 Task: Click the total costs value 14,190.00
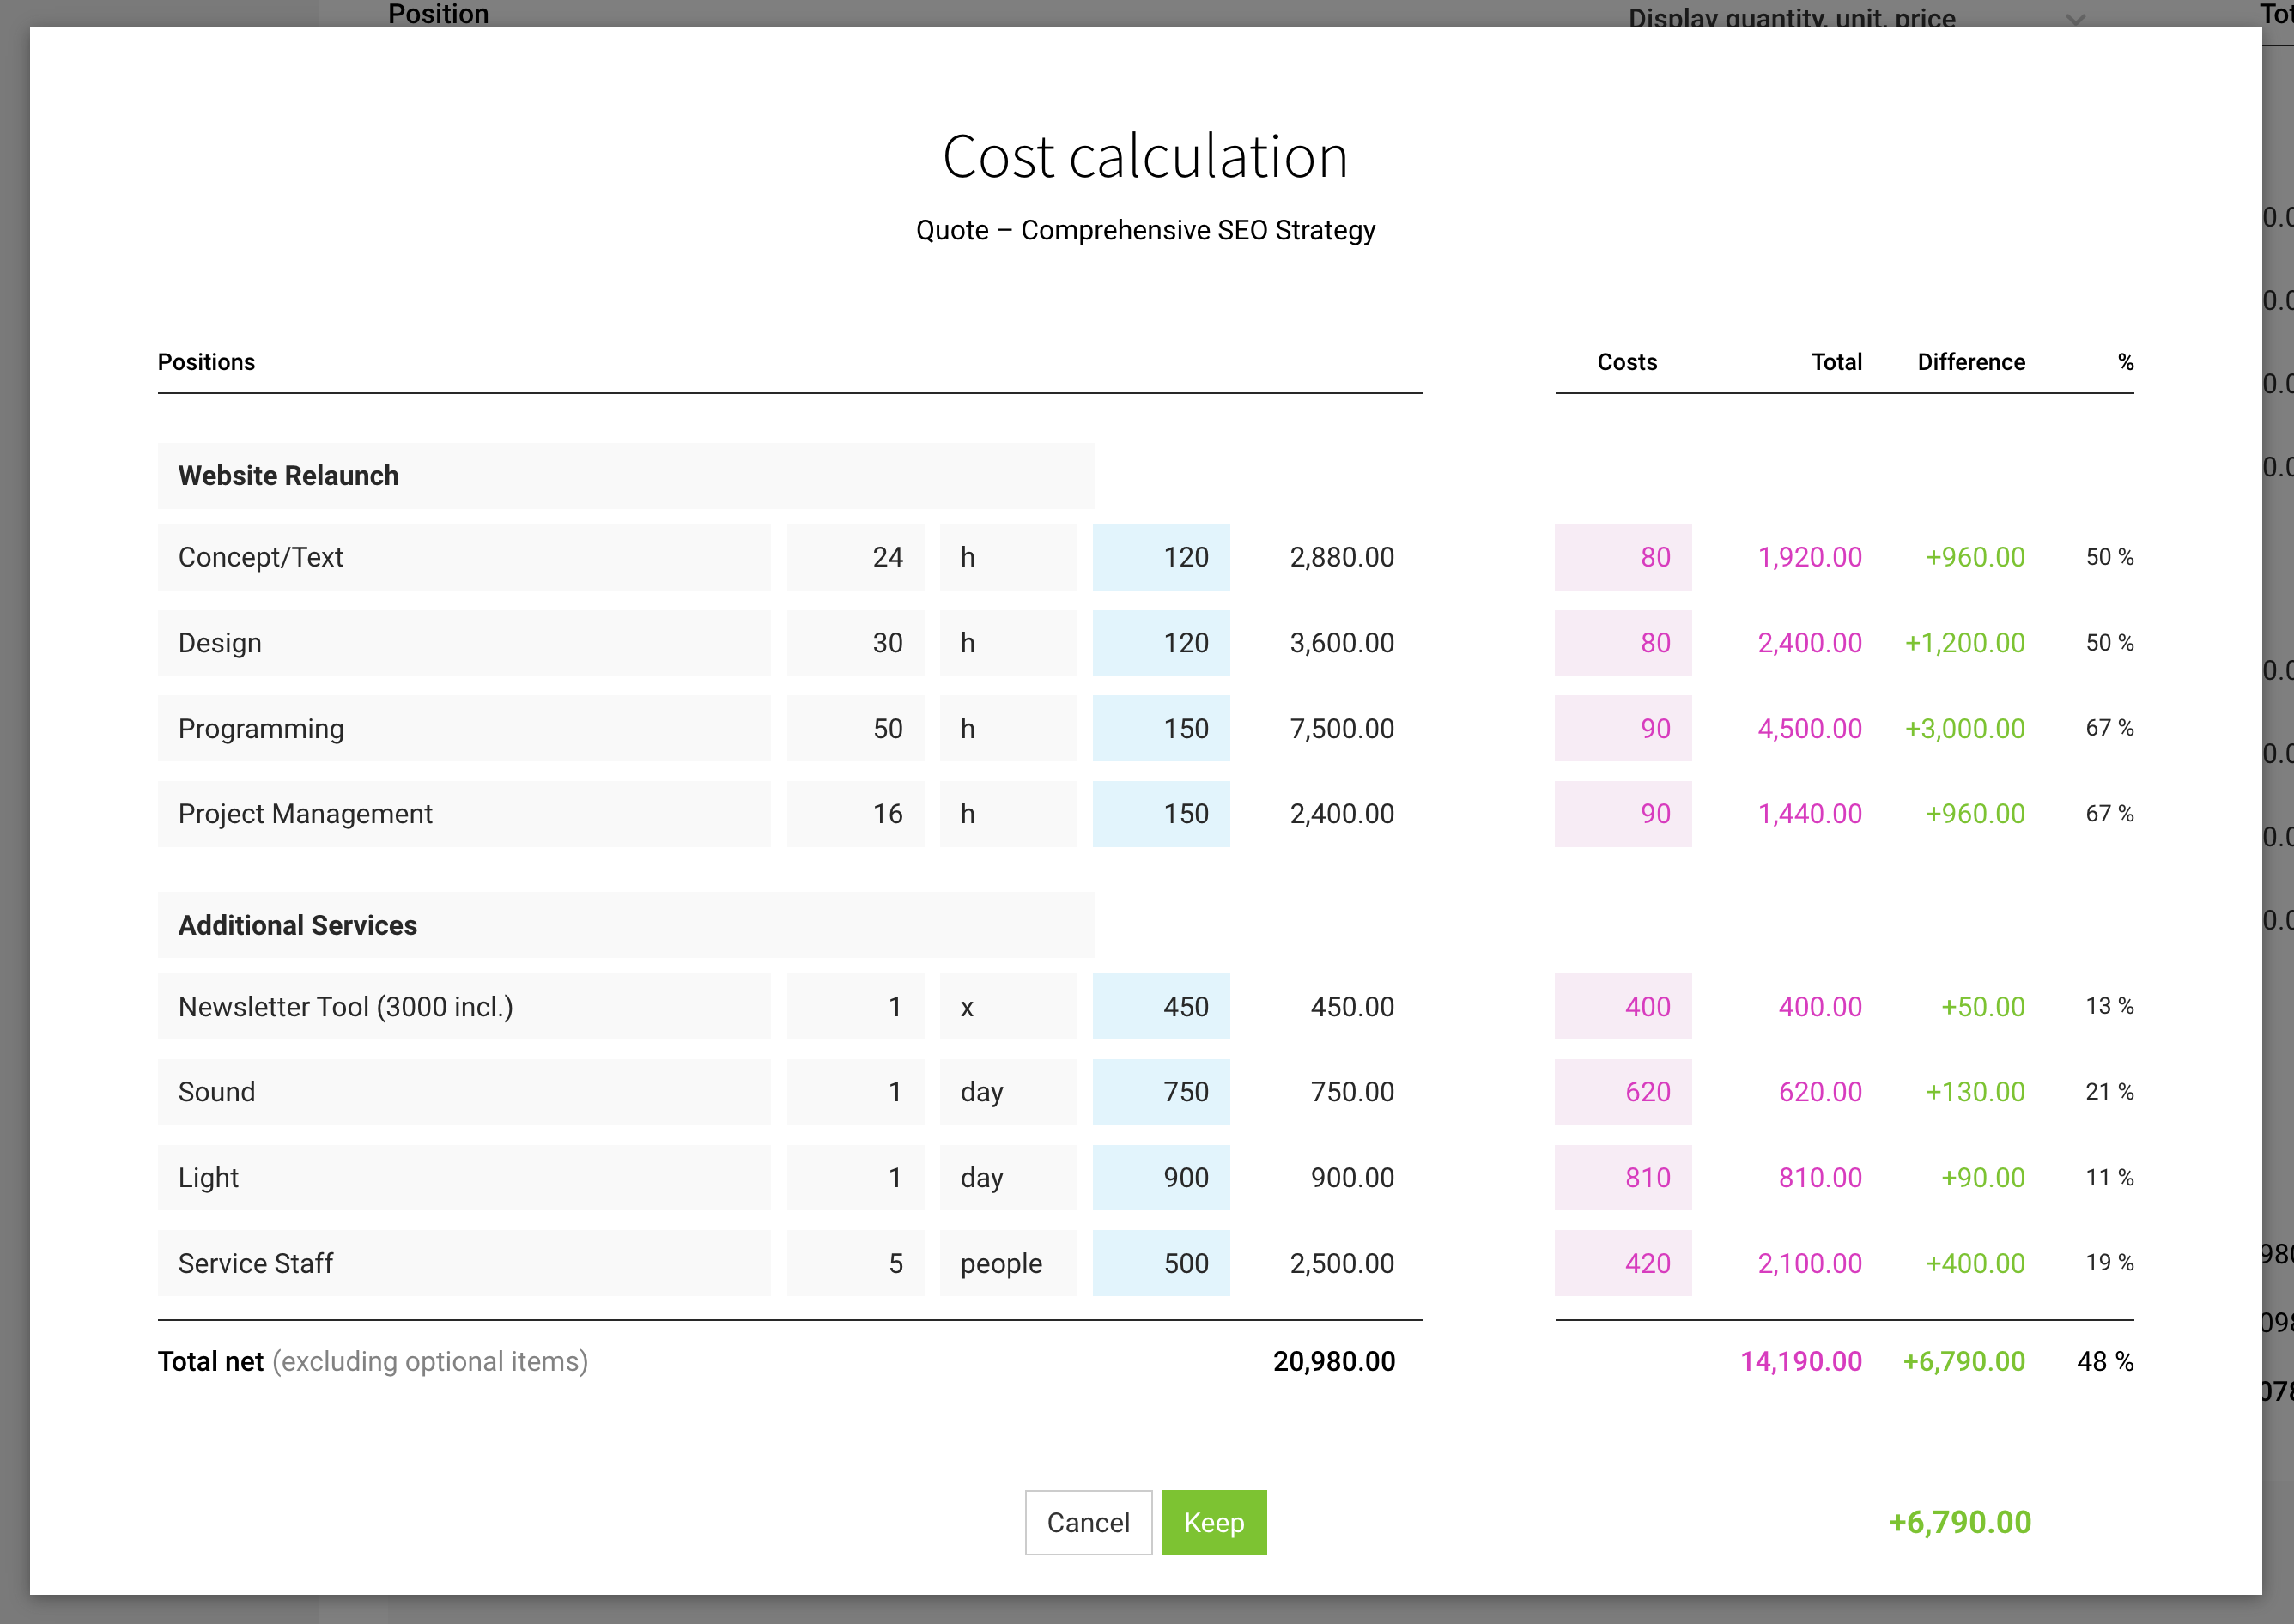click(1801, 1361)
